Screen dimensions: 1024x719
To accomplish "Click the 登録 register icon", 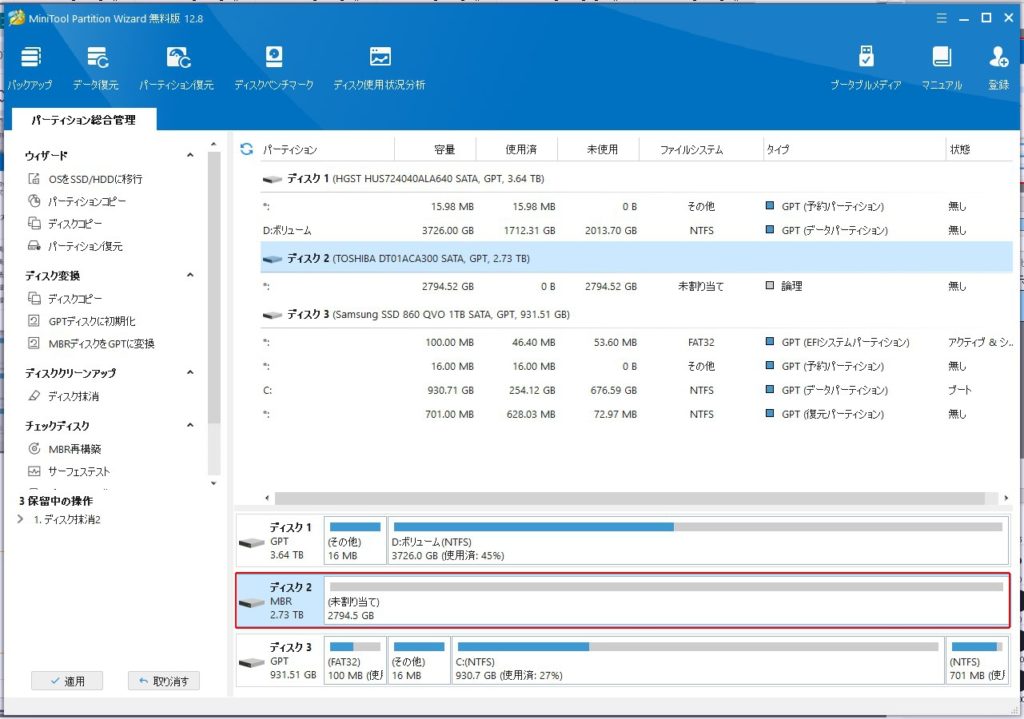I will coord(998,66).
